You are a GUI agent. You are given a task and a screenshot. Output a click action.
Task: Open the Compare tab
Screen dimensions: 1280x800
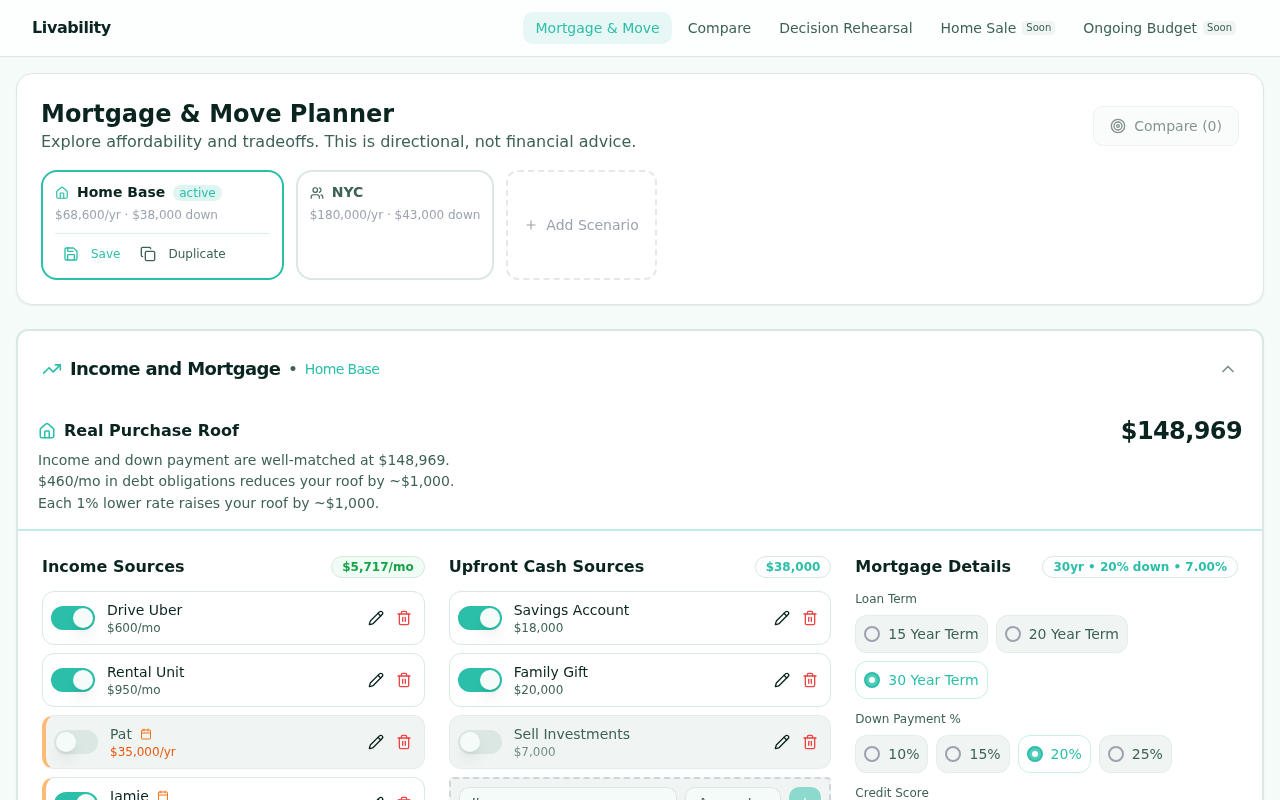[719, 28]
